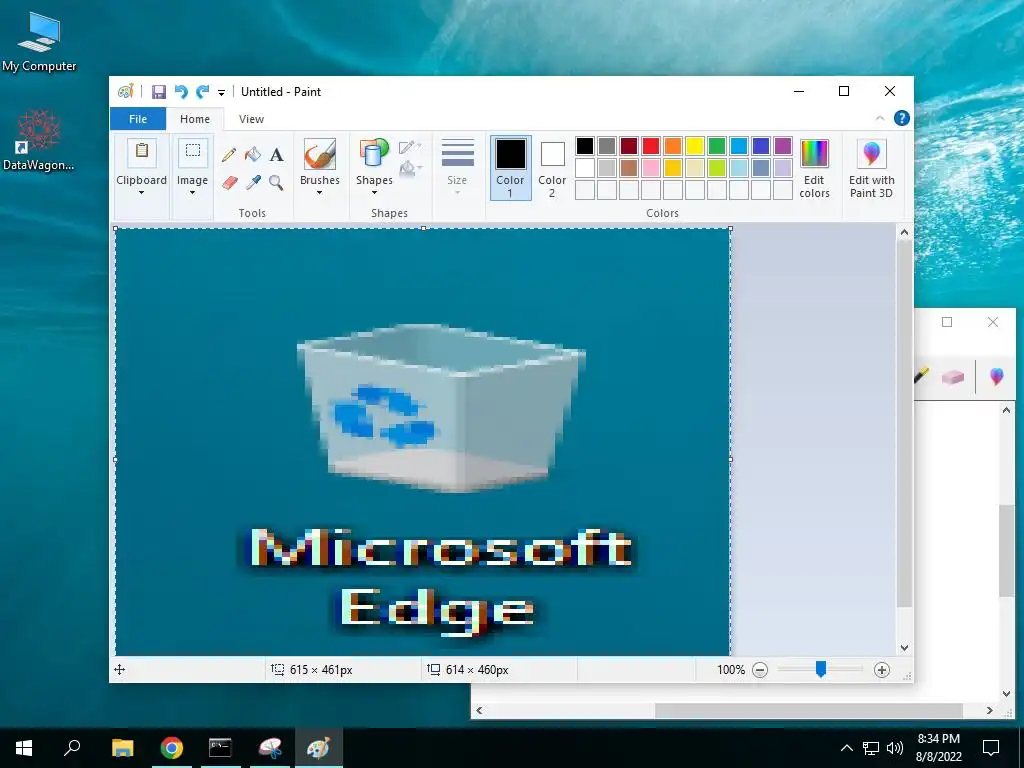
Task: Select the Text tool
Action: tap(277, 155)
